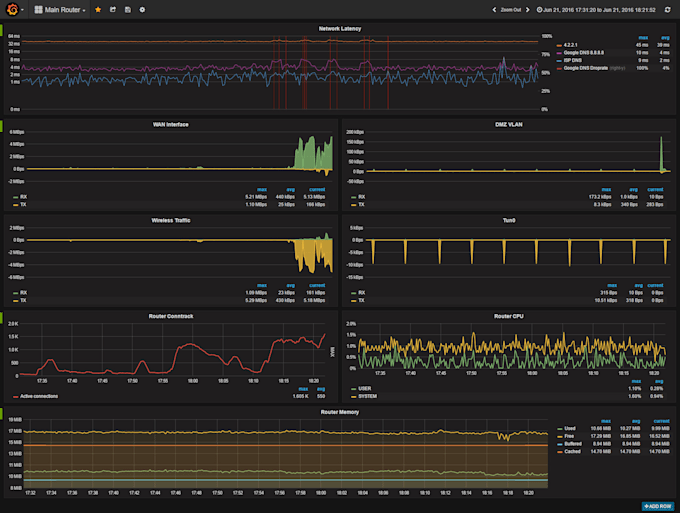
Task: Save the dashboard with the floppy-disk icon
Action: [128, 10]
